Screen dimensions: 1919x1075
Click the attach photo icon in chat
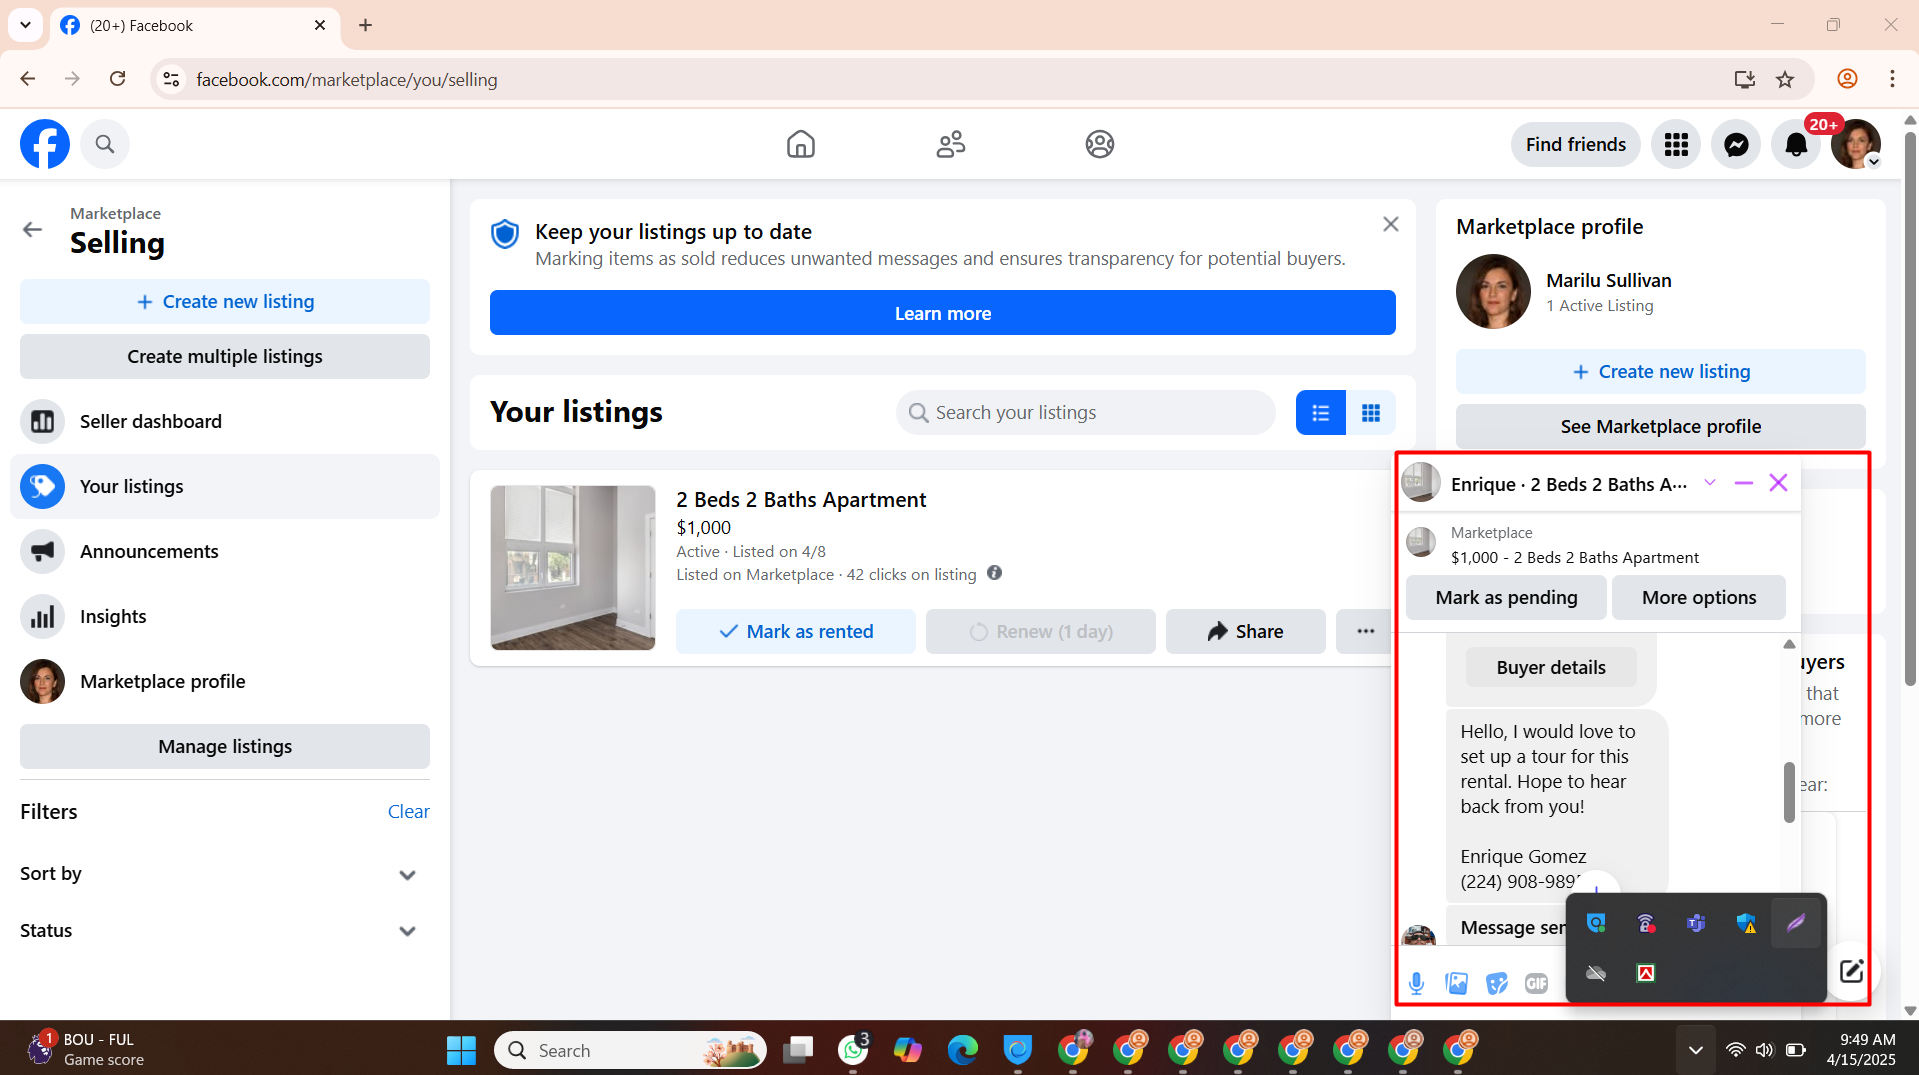[1456, 983]
